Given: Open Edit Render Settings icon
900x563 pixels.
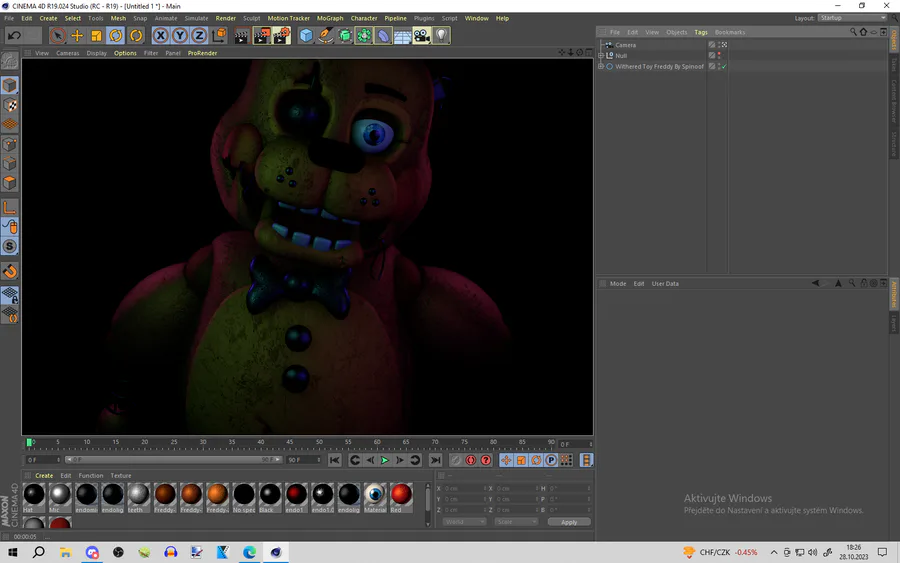Looking at the screenshot, I should (x=281, y=36).
